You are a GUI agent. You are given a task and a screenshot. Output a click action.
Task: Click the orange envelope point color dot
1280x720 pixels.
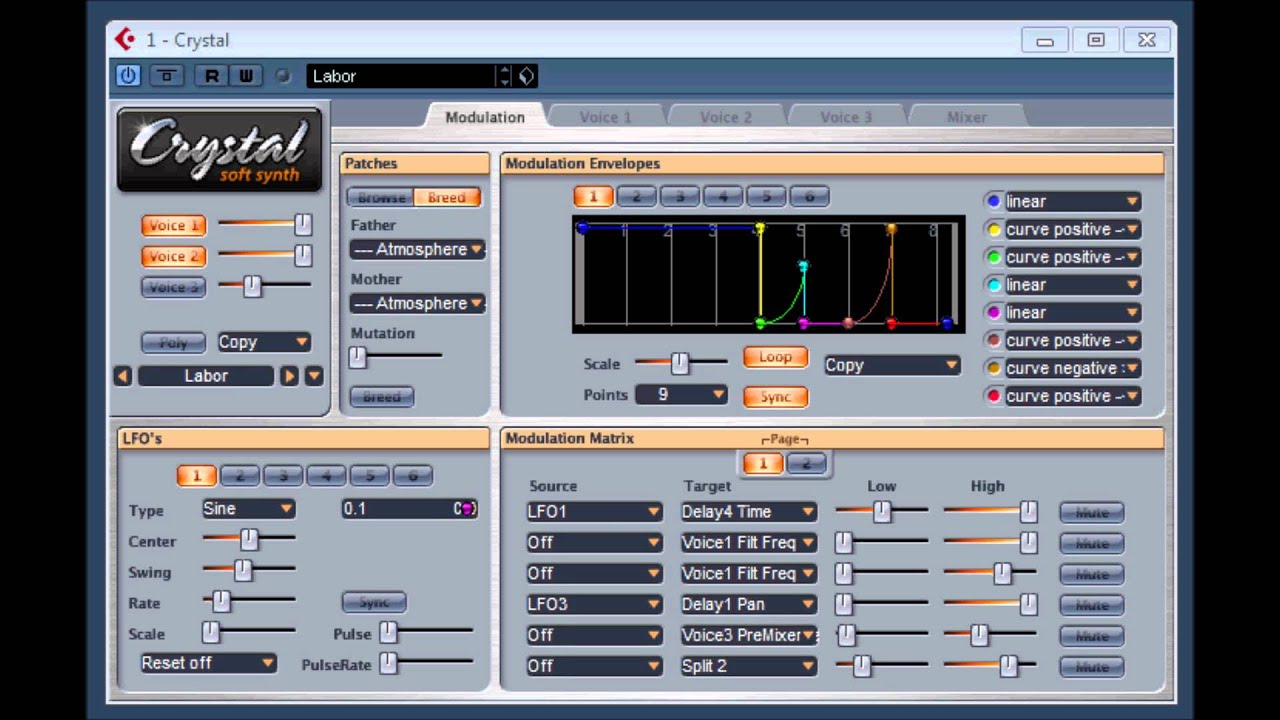tap(994, 368)
